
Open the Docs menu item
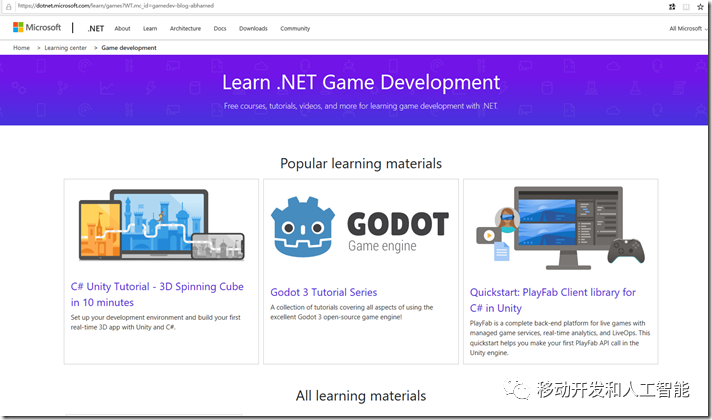coord(220,28)
